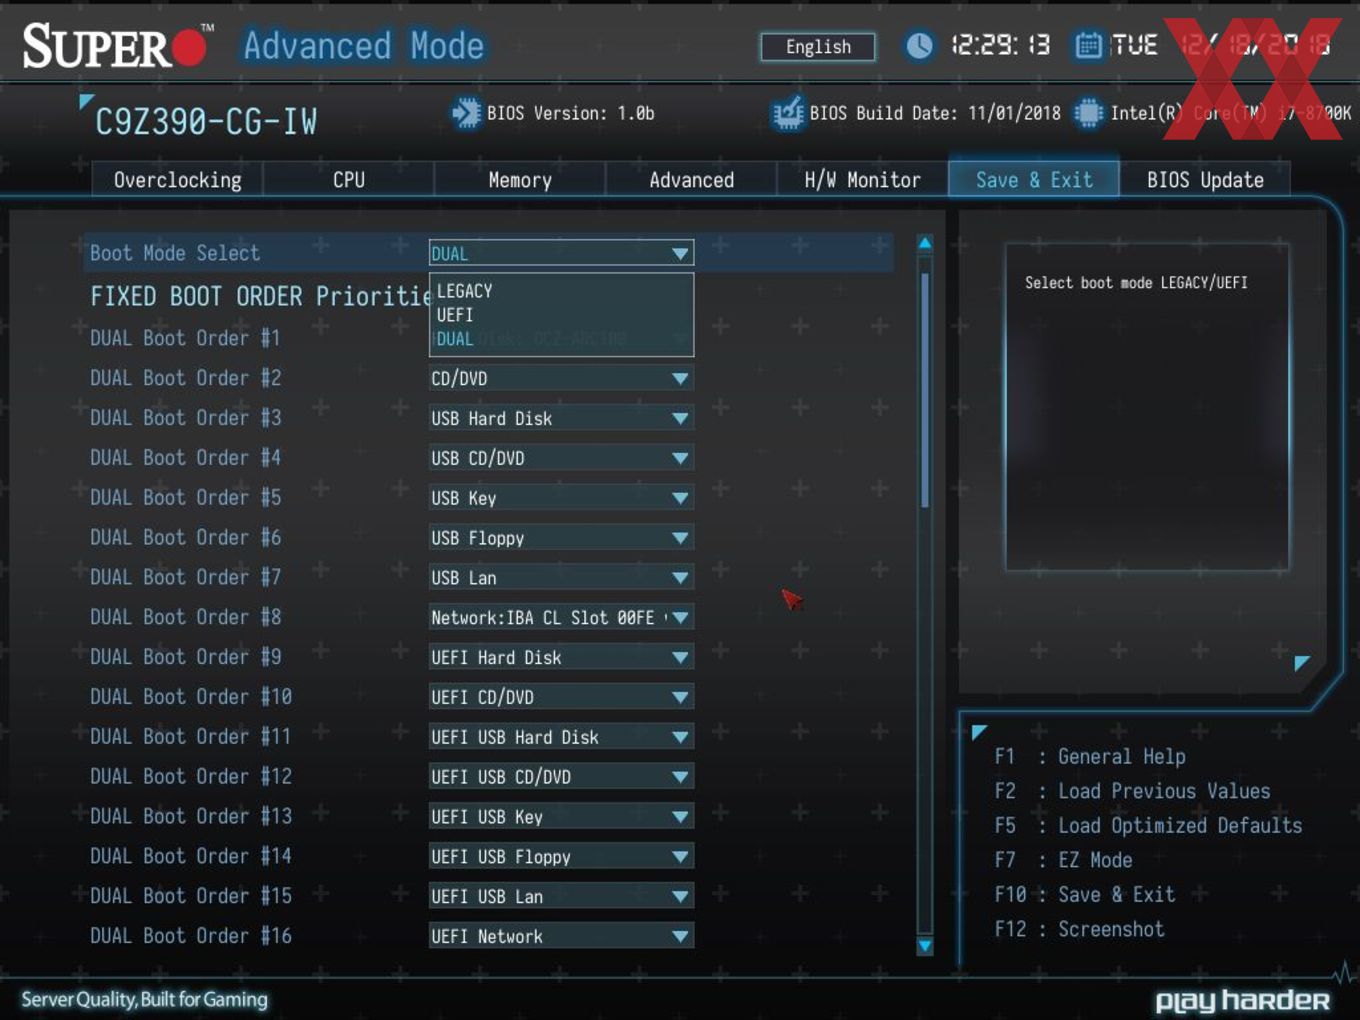Select the DUAL Boot Order #10 label
Screen dimensions: 1360x1020
point(191,697)
